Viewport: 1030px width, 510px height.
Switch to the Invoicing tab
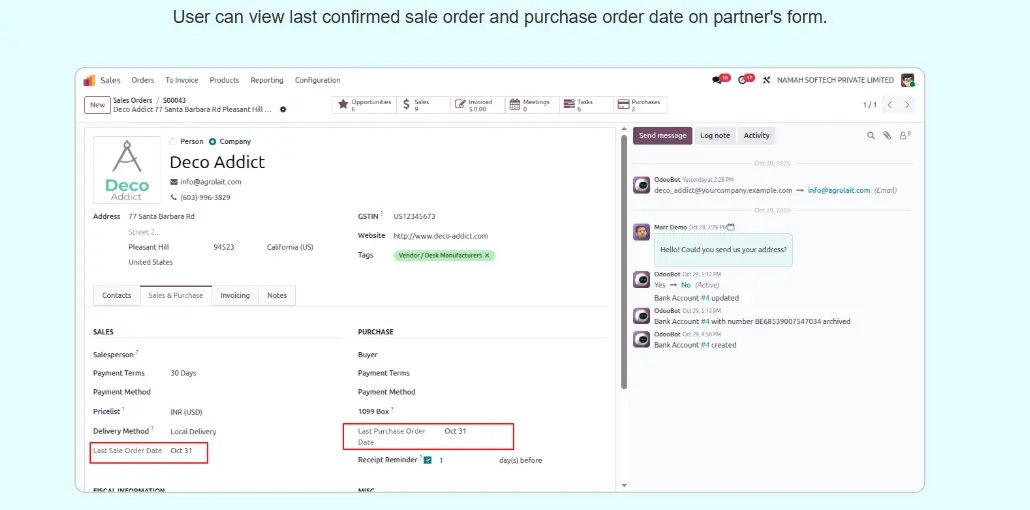[235, 295]
